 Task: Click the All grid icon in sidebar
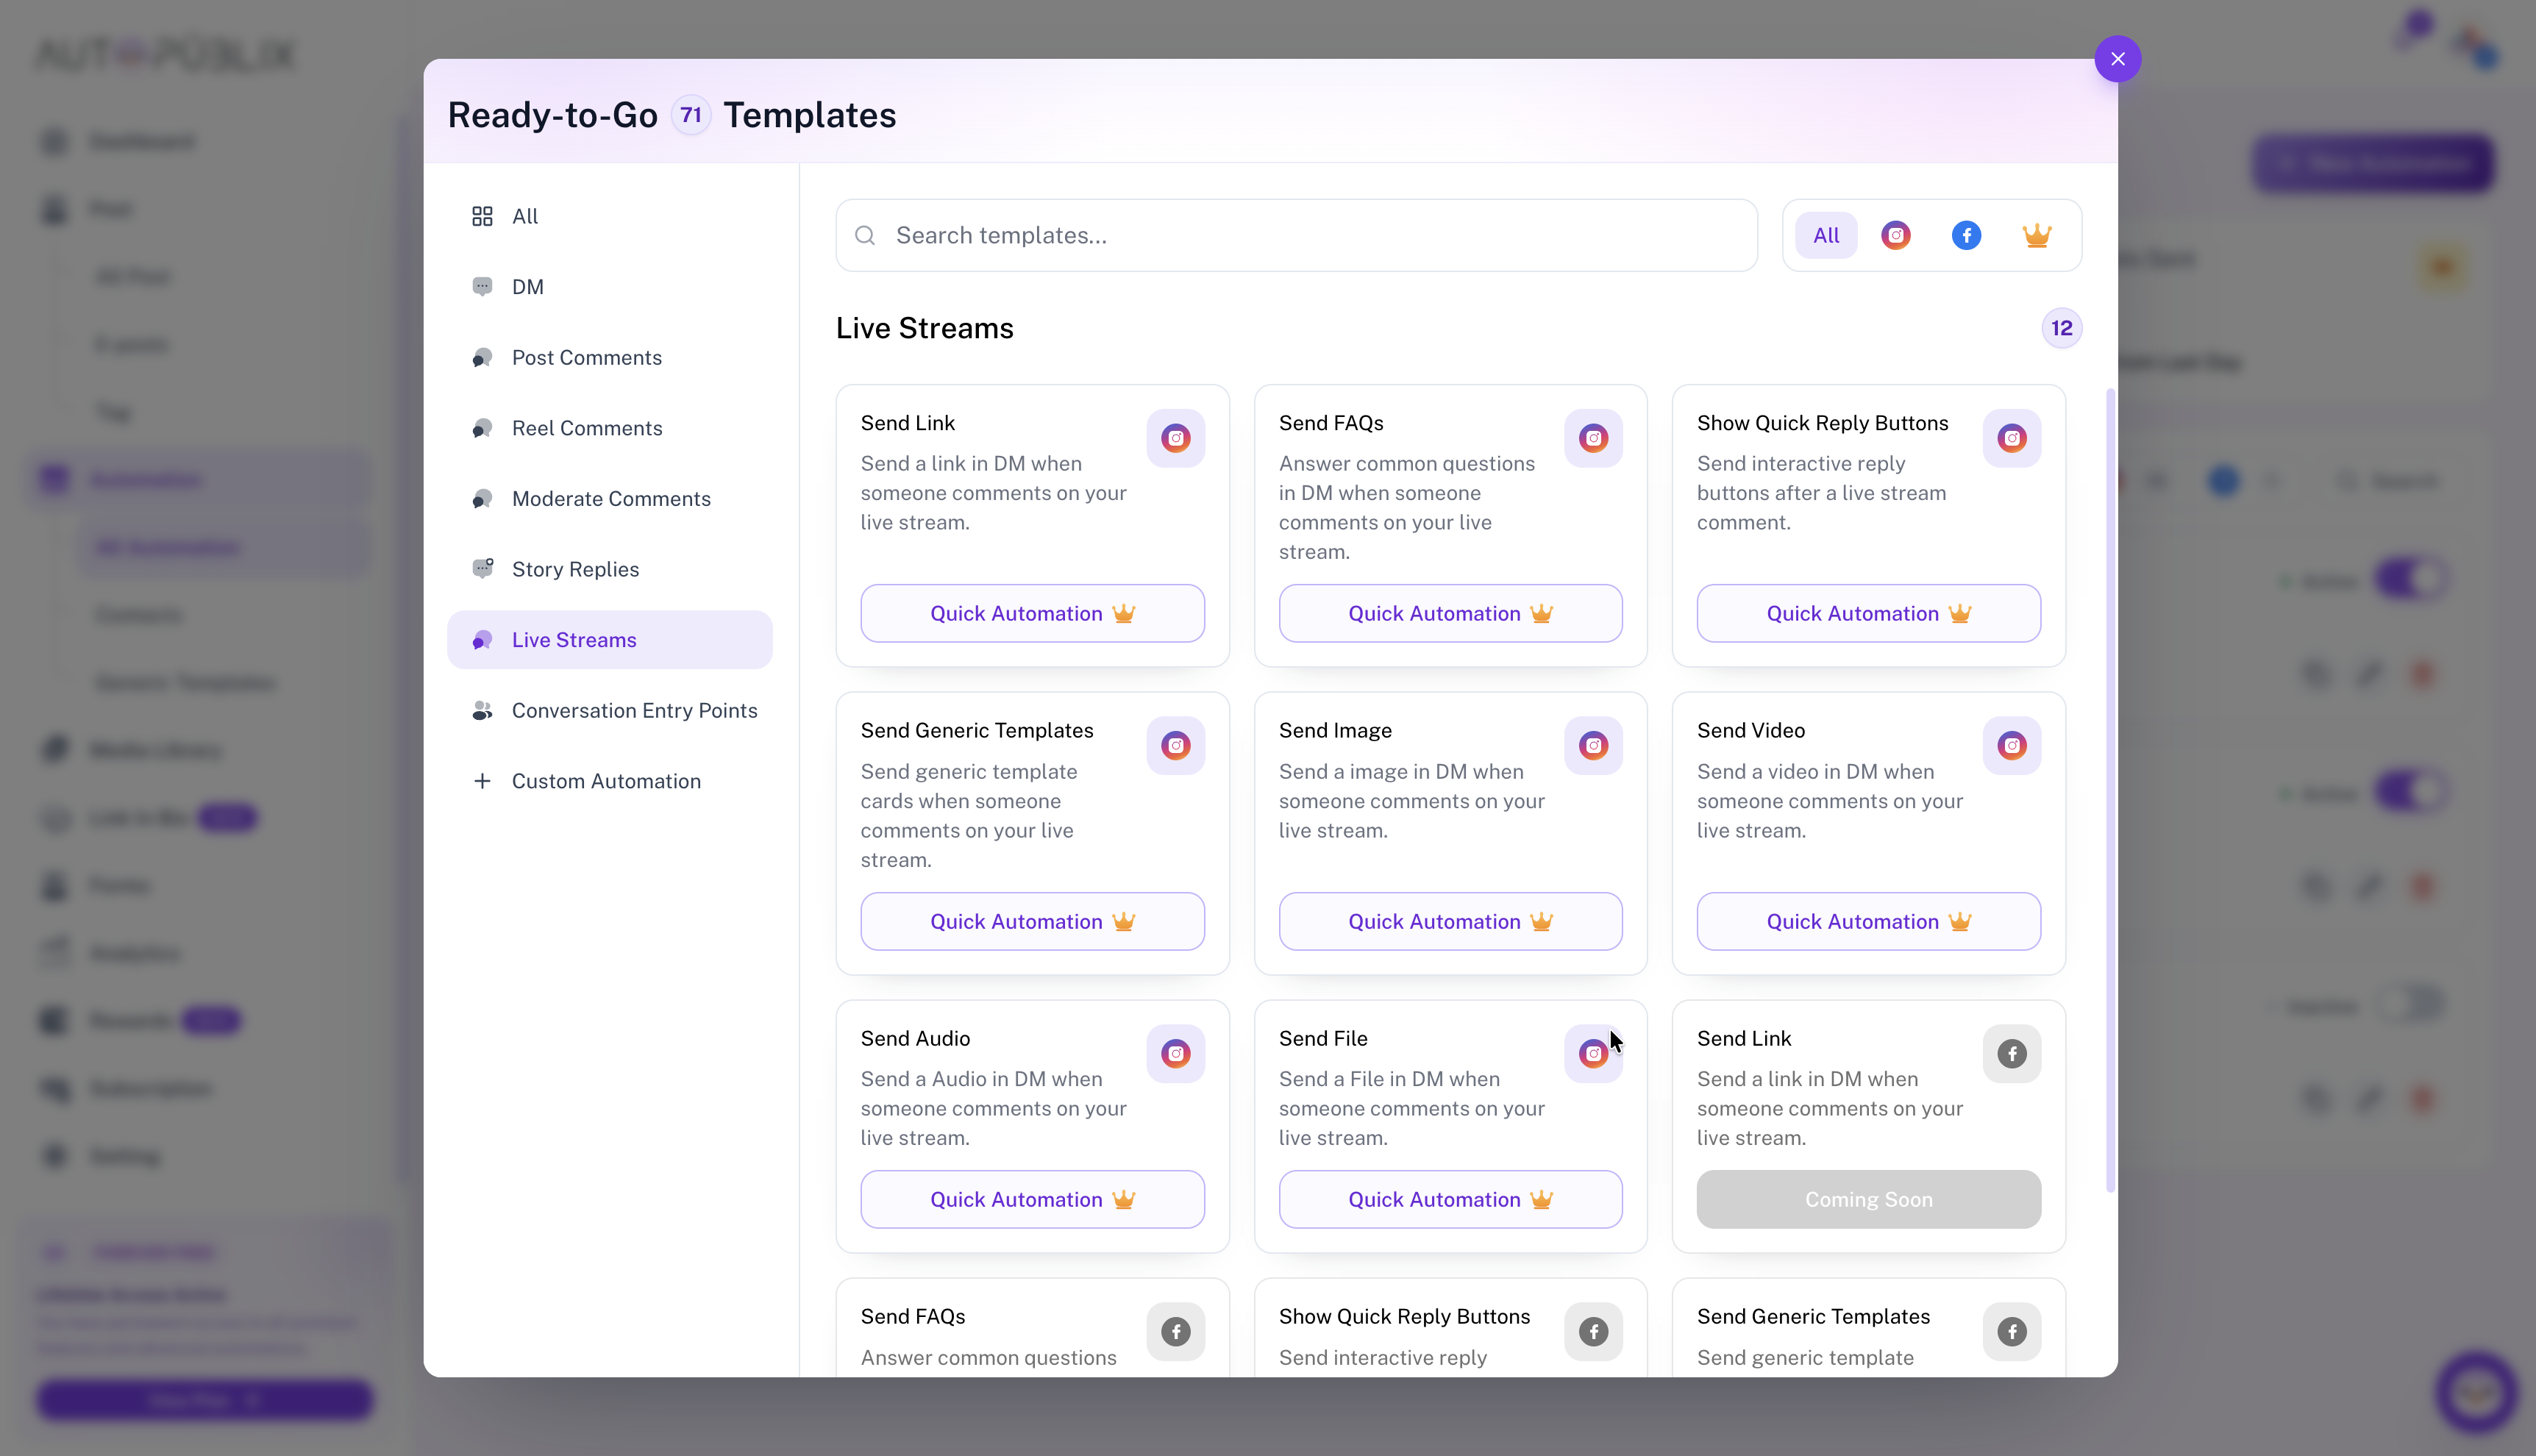click(482, 216)
